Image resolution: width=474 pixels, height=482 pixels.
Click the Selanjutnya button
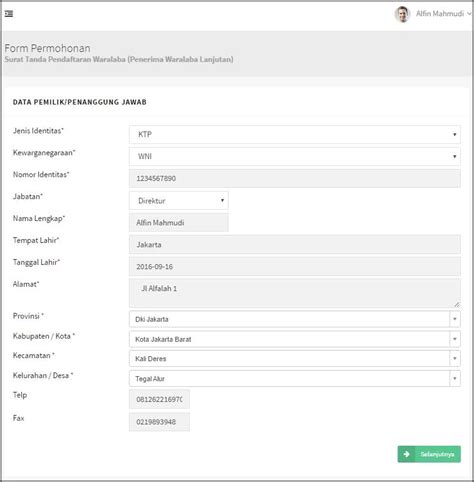pyautogui.click(x=429, y=454)
